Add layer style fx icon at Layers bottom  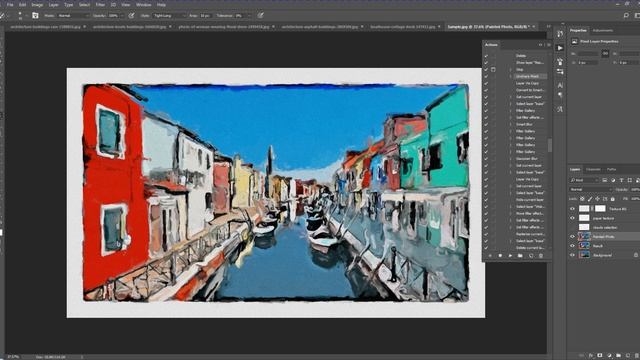tap(591, 356)
